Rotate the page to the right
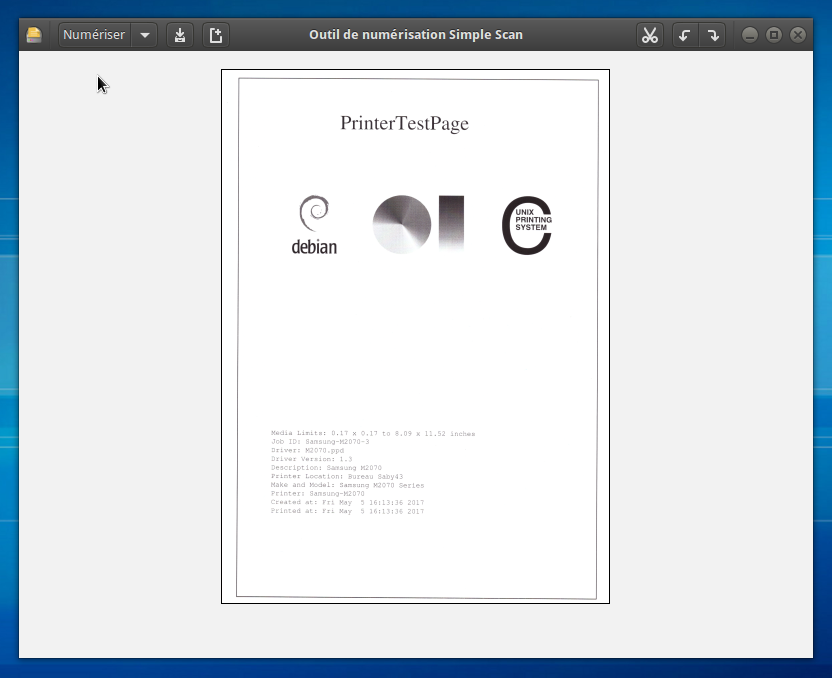The image size is (832, 678). pyautogui.click(x=712, y=35)
